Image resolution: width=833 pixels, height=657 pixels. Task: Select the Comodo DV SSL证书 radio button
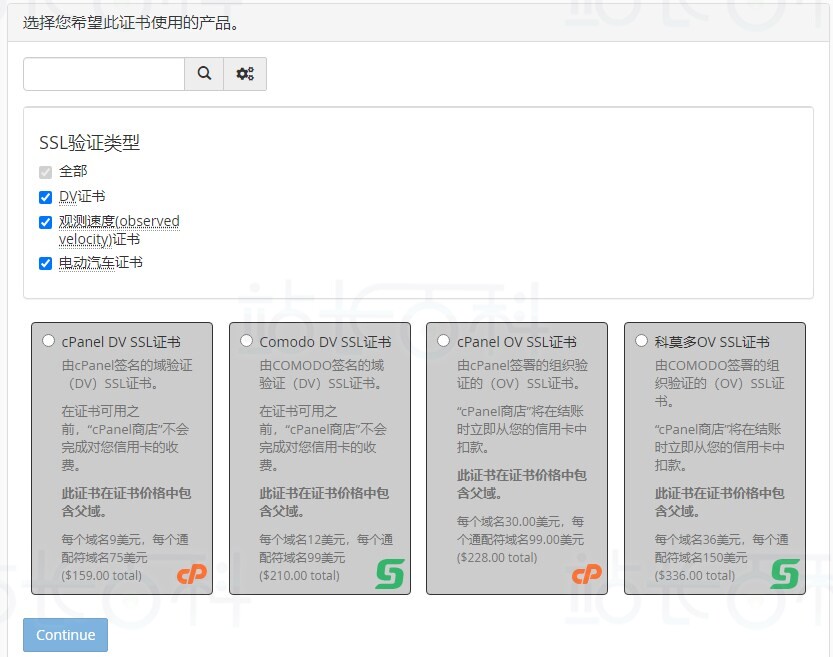point(246,341)
